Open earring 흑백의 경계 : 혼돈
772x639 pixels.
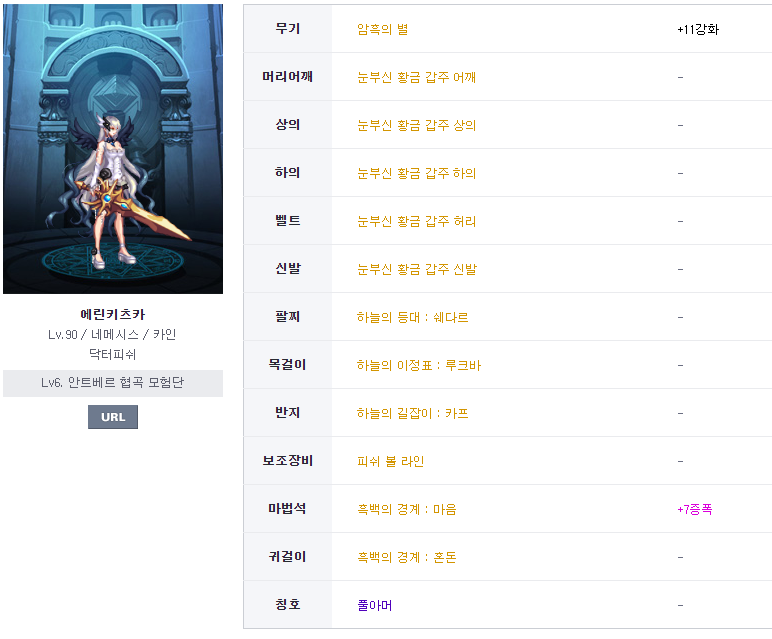(x=407, y=557)
